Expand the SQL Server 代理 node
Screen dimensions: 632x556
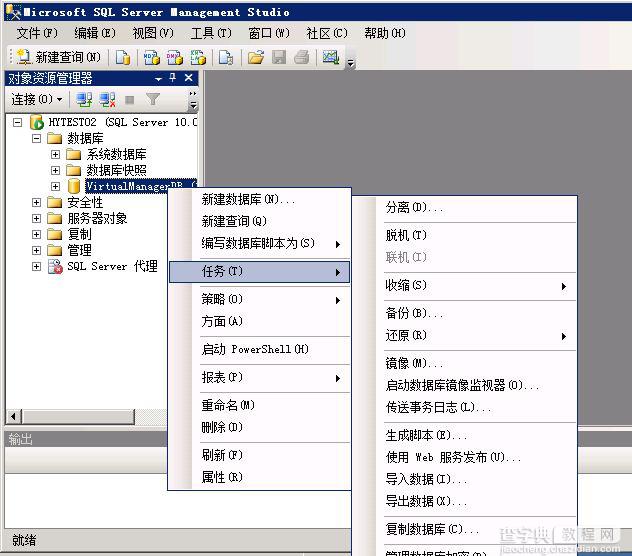point(36,266)
